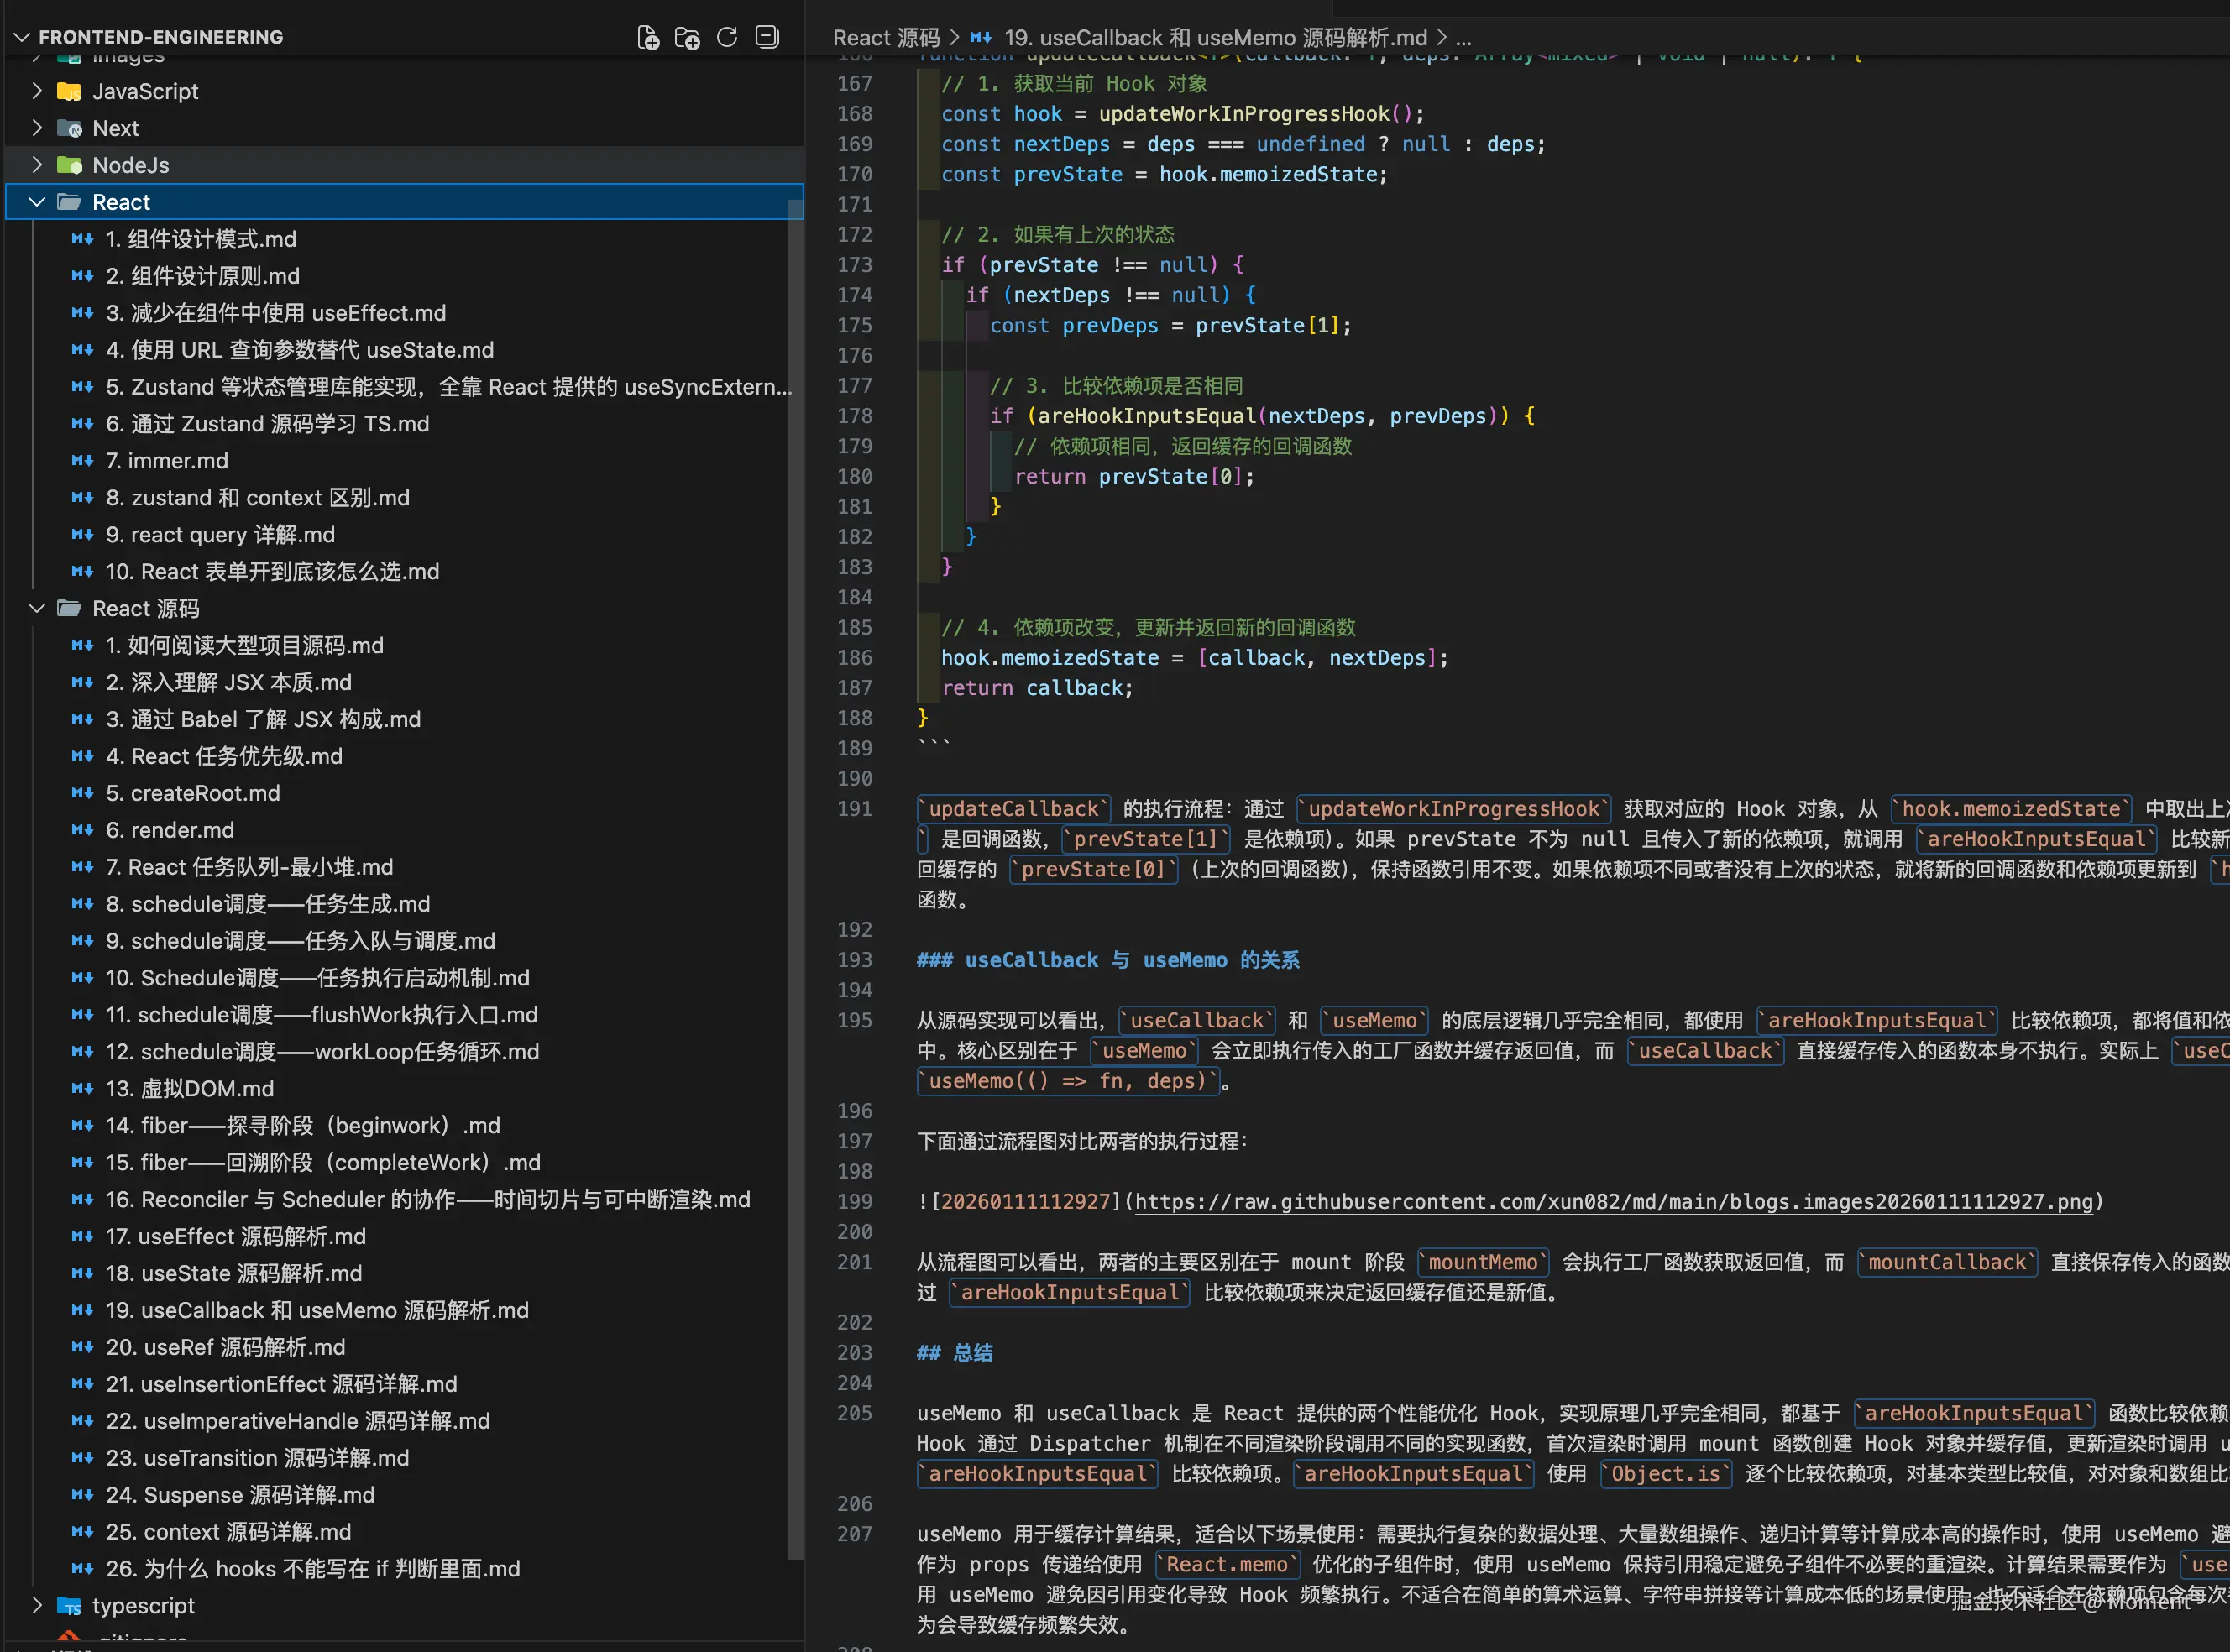Click the typescript folder icon
The width and height of the screenshot is (2230, 1652).
[x=69, y=1605]
